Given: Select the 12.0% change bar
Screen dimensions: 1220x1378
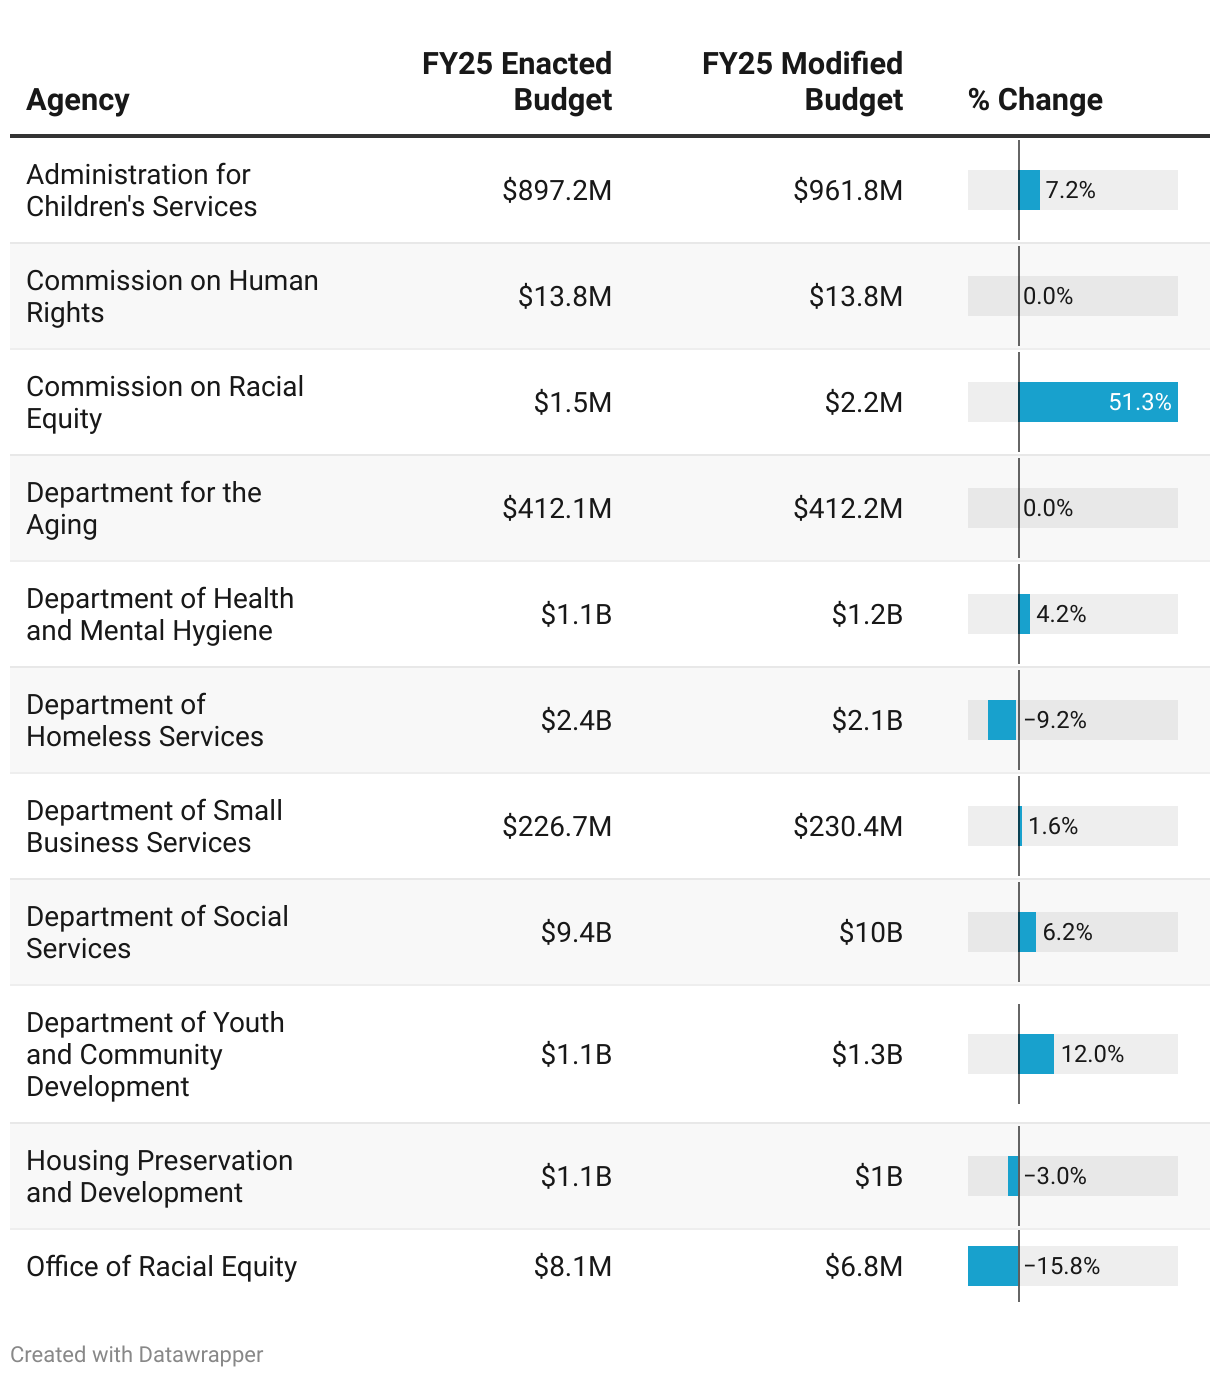Looking at the screenshot, I should 1036,1054.
